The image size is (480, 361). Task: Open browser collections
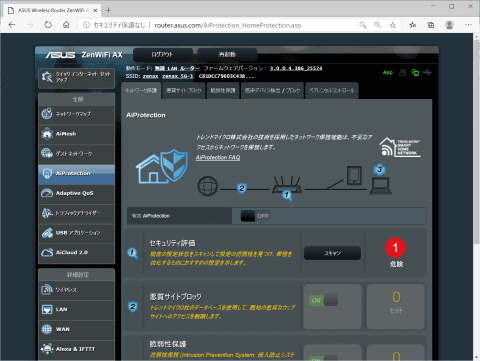(x=431, y=25)
